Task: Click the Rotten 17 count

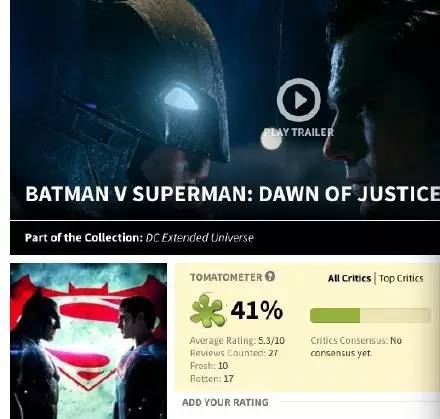Action: (212, 379)
